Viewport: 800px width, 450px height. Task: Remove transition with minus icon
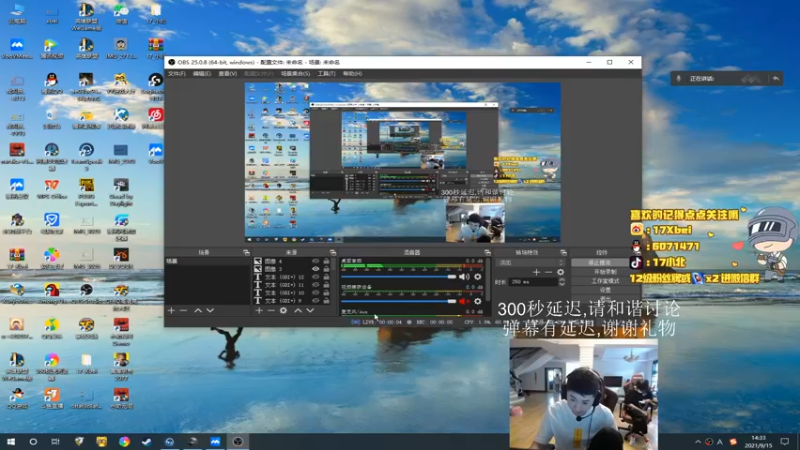pyautogui.click(x=548, y=272)
